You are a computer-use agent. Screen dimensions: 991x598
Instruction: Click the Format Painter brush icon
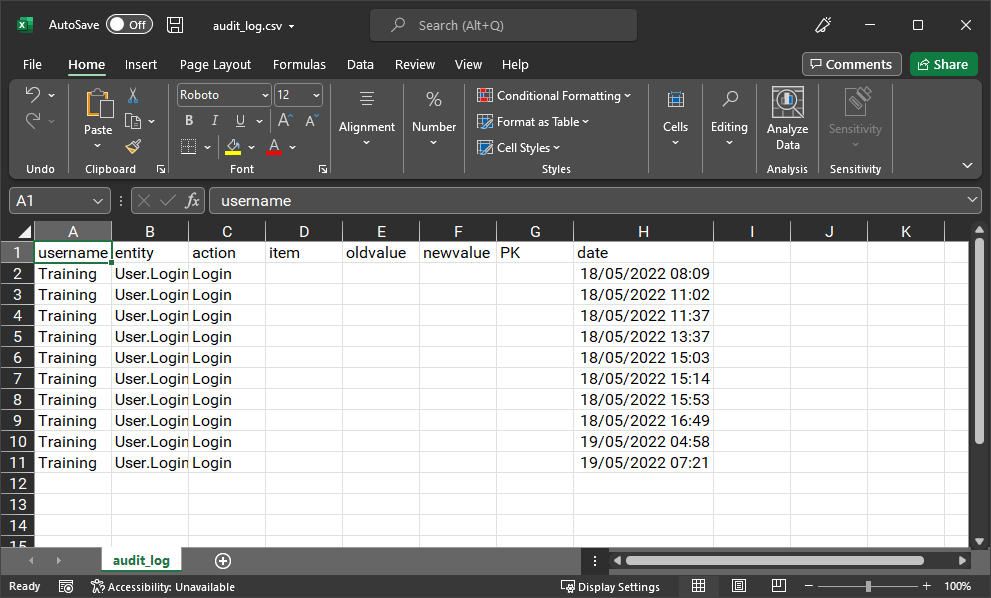point(133,147)
